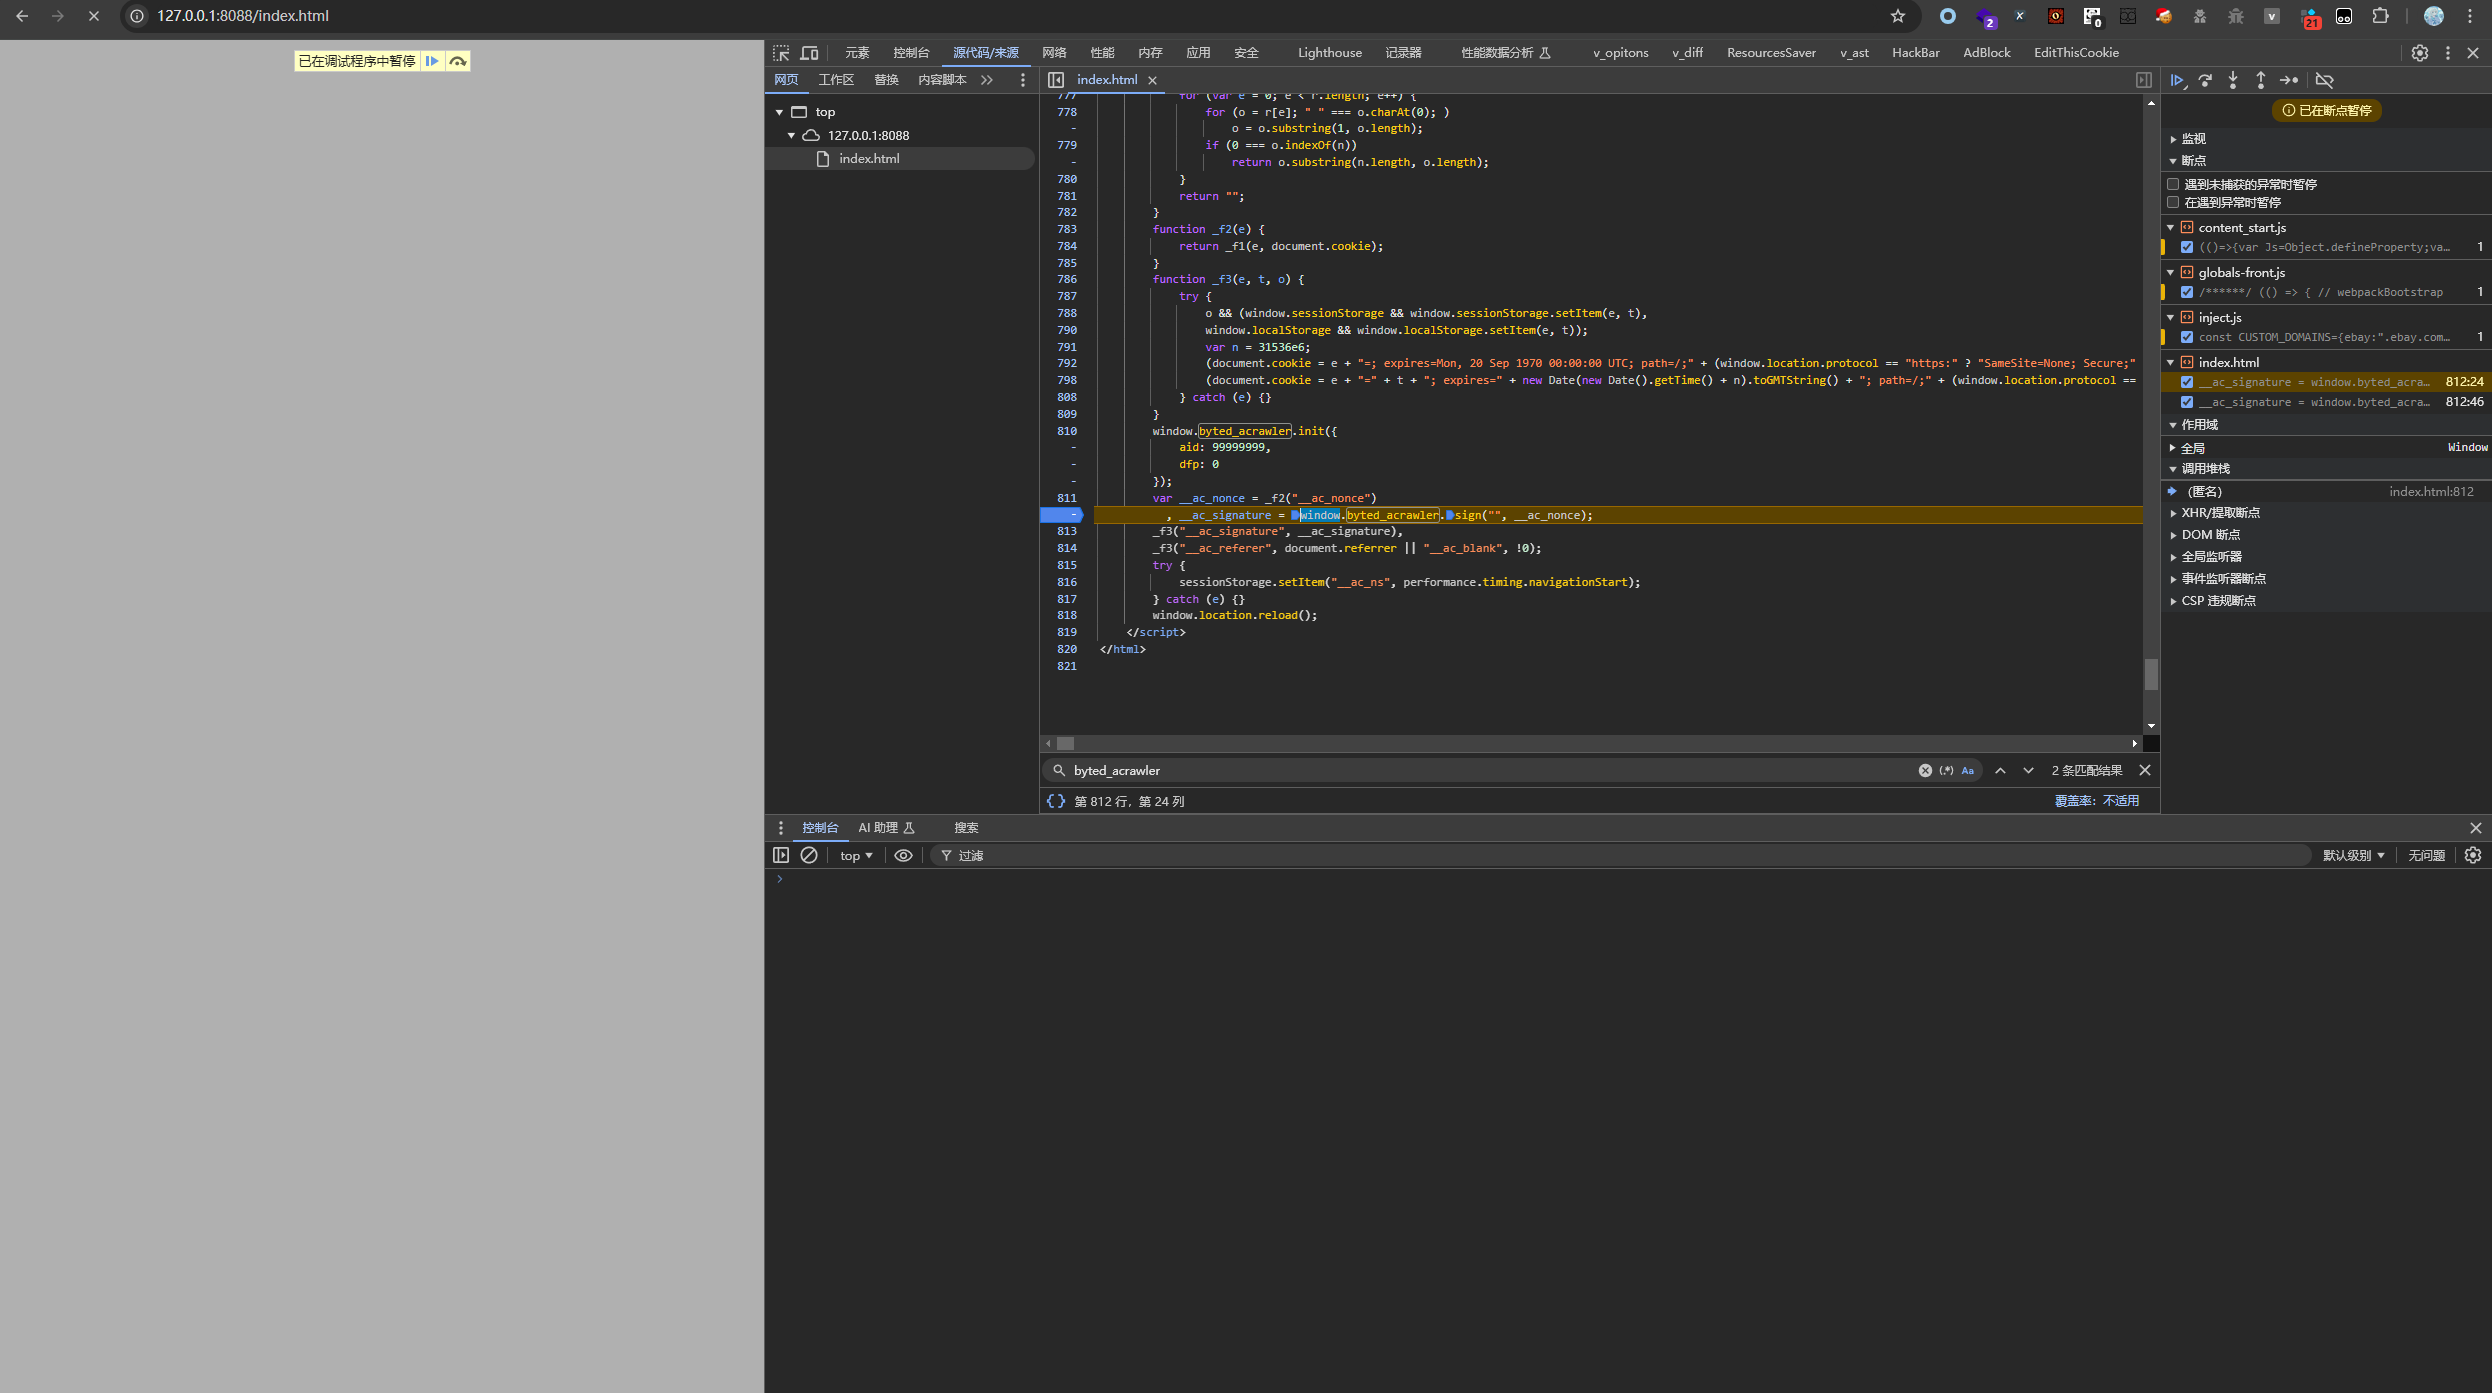Step out of current function
Screen dimensions: 2492x1393
pos(2260,80)
